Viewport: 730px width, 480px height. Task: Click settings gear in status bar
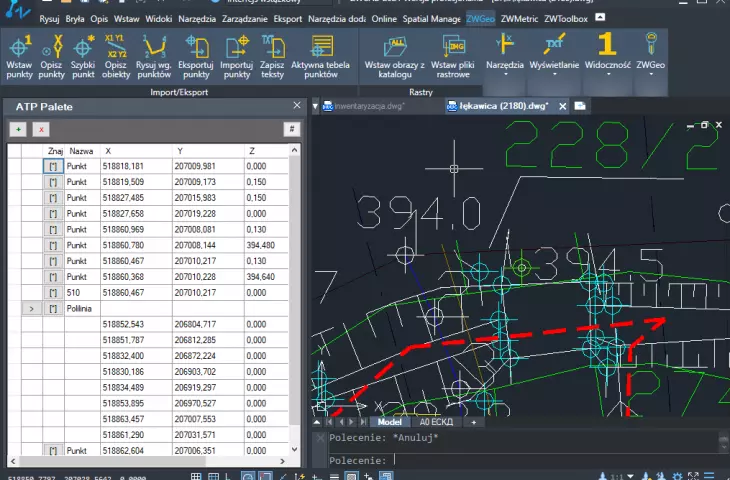677,476
